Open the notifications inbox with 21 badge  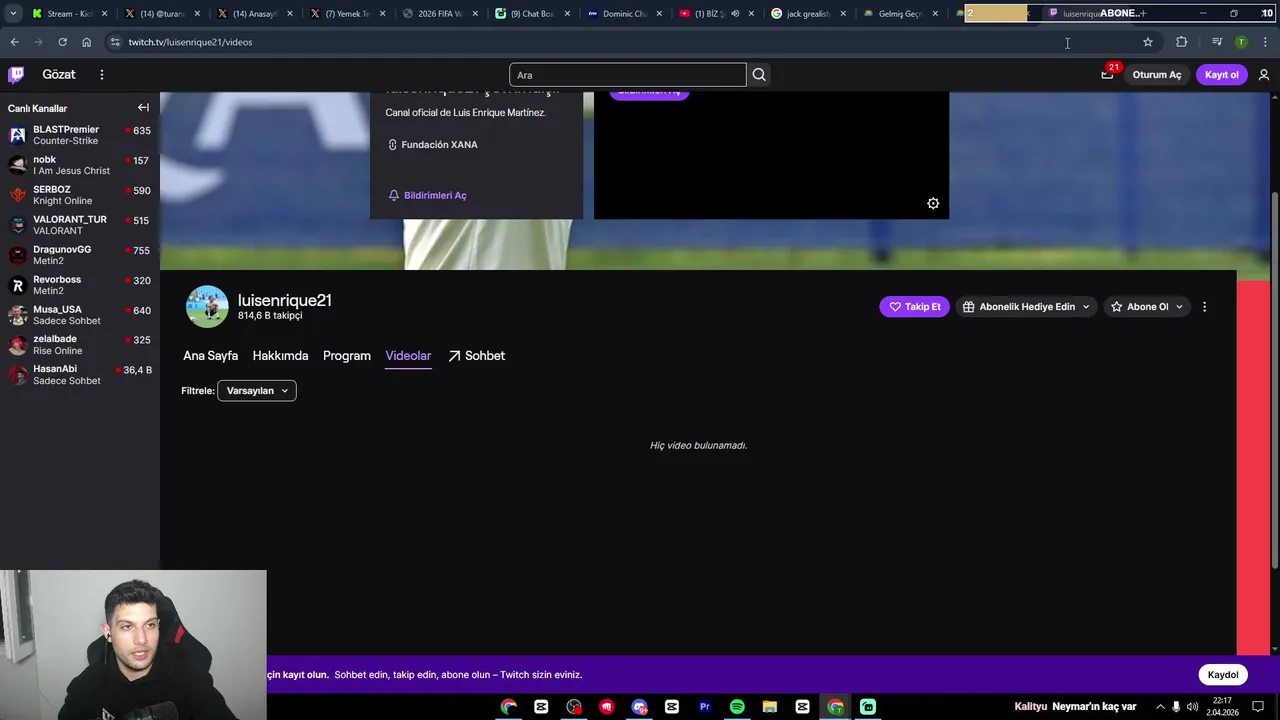(1107, 74)
